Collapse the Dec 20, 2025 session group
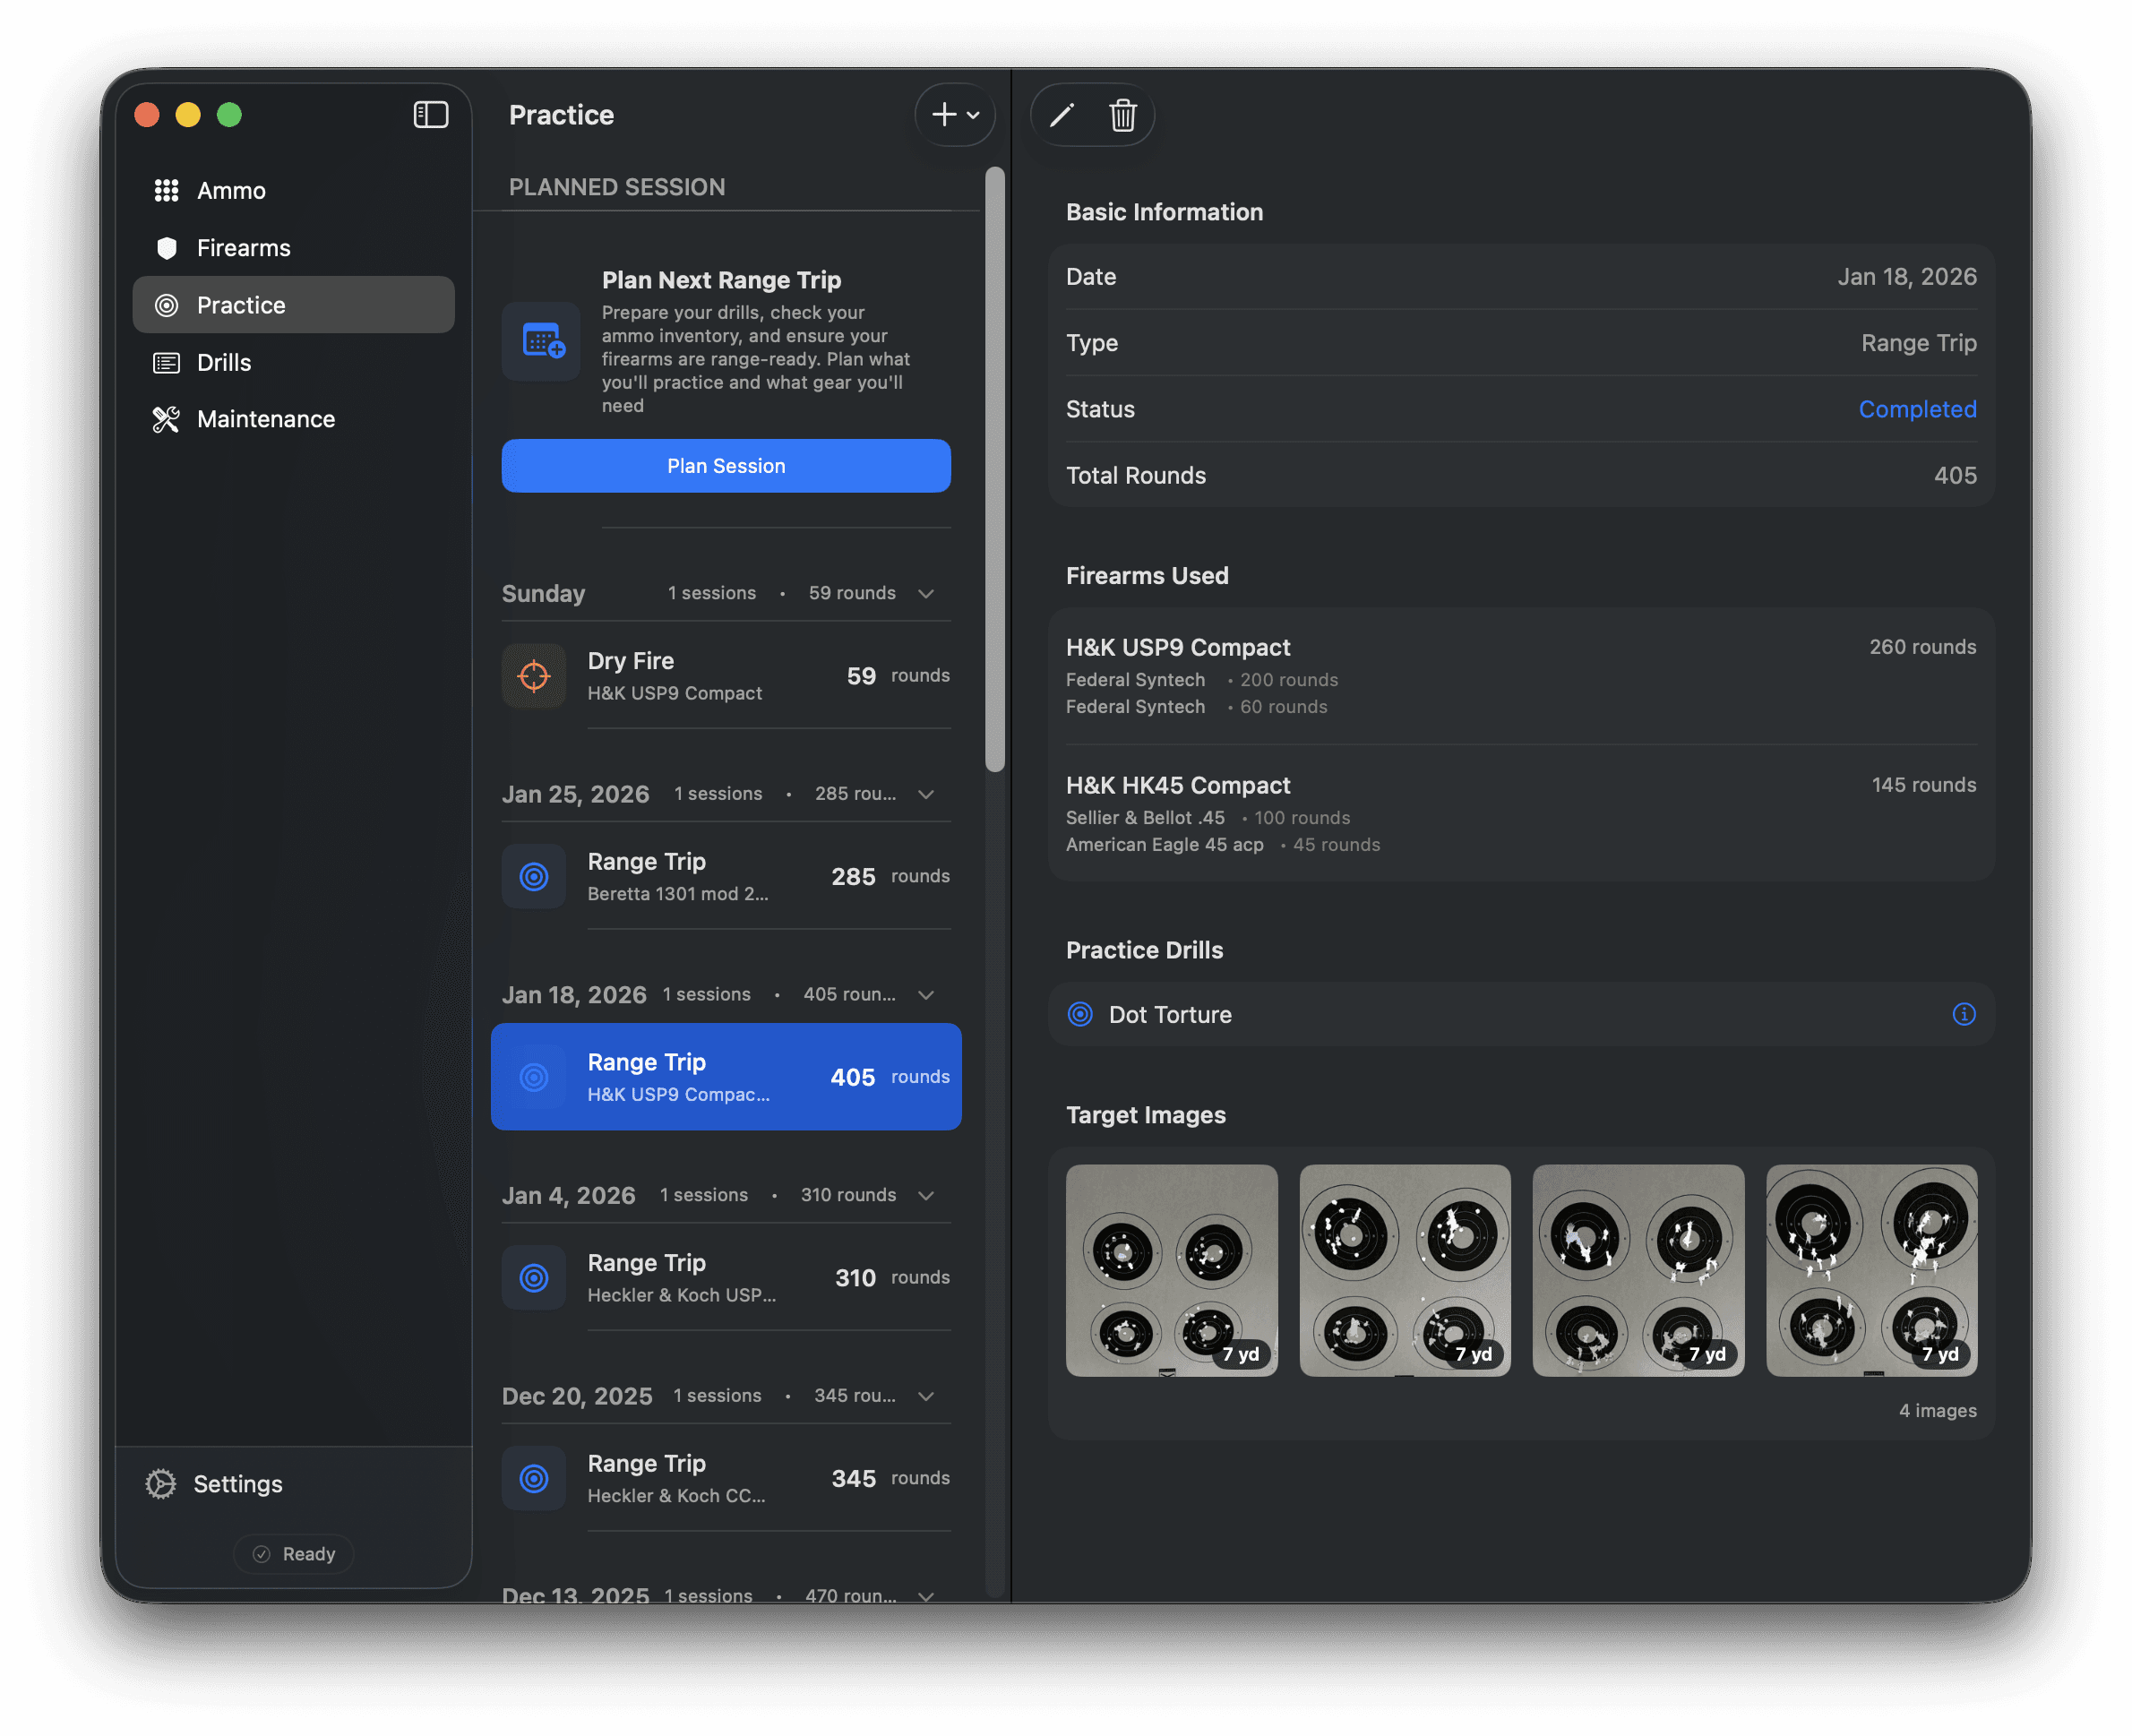This screenshot has width=2132, height=1736. (925, 1396)
